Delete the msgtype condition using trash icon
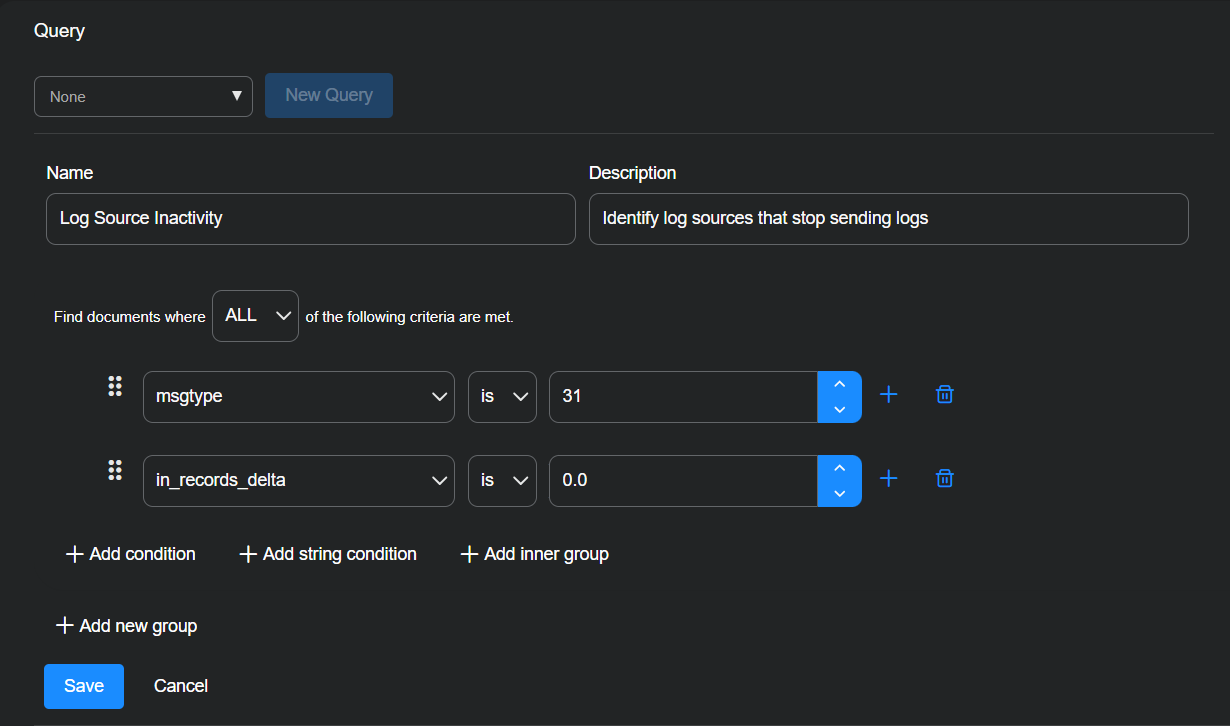 tap(944, 394)
